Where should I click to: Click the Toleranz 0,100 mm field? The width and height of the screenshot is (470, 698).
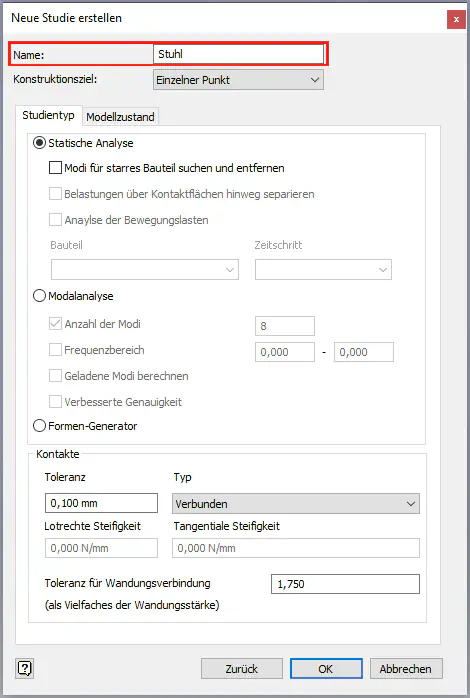pyautogui.click(x=101, y=503)
